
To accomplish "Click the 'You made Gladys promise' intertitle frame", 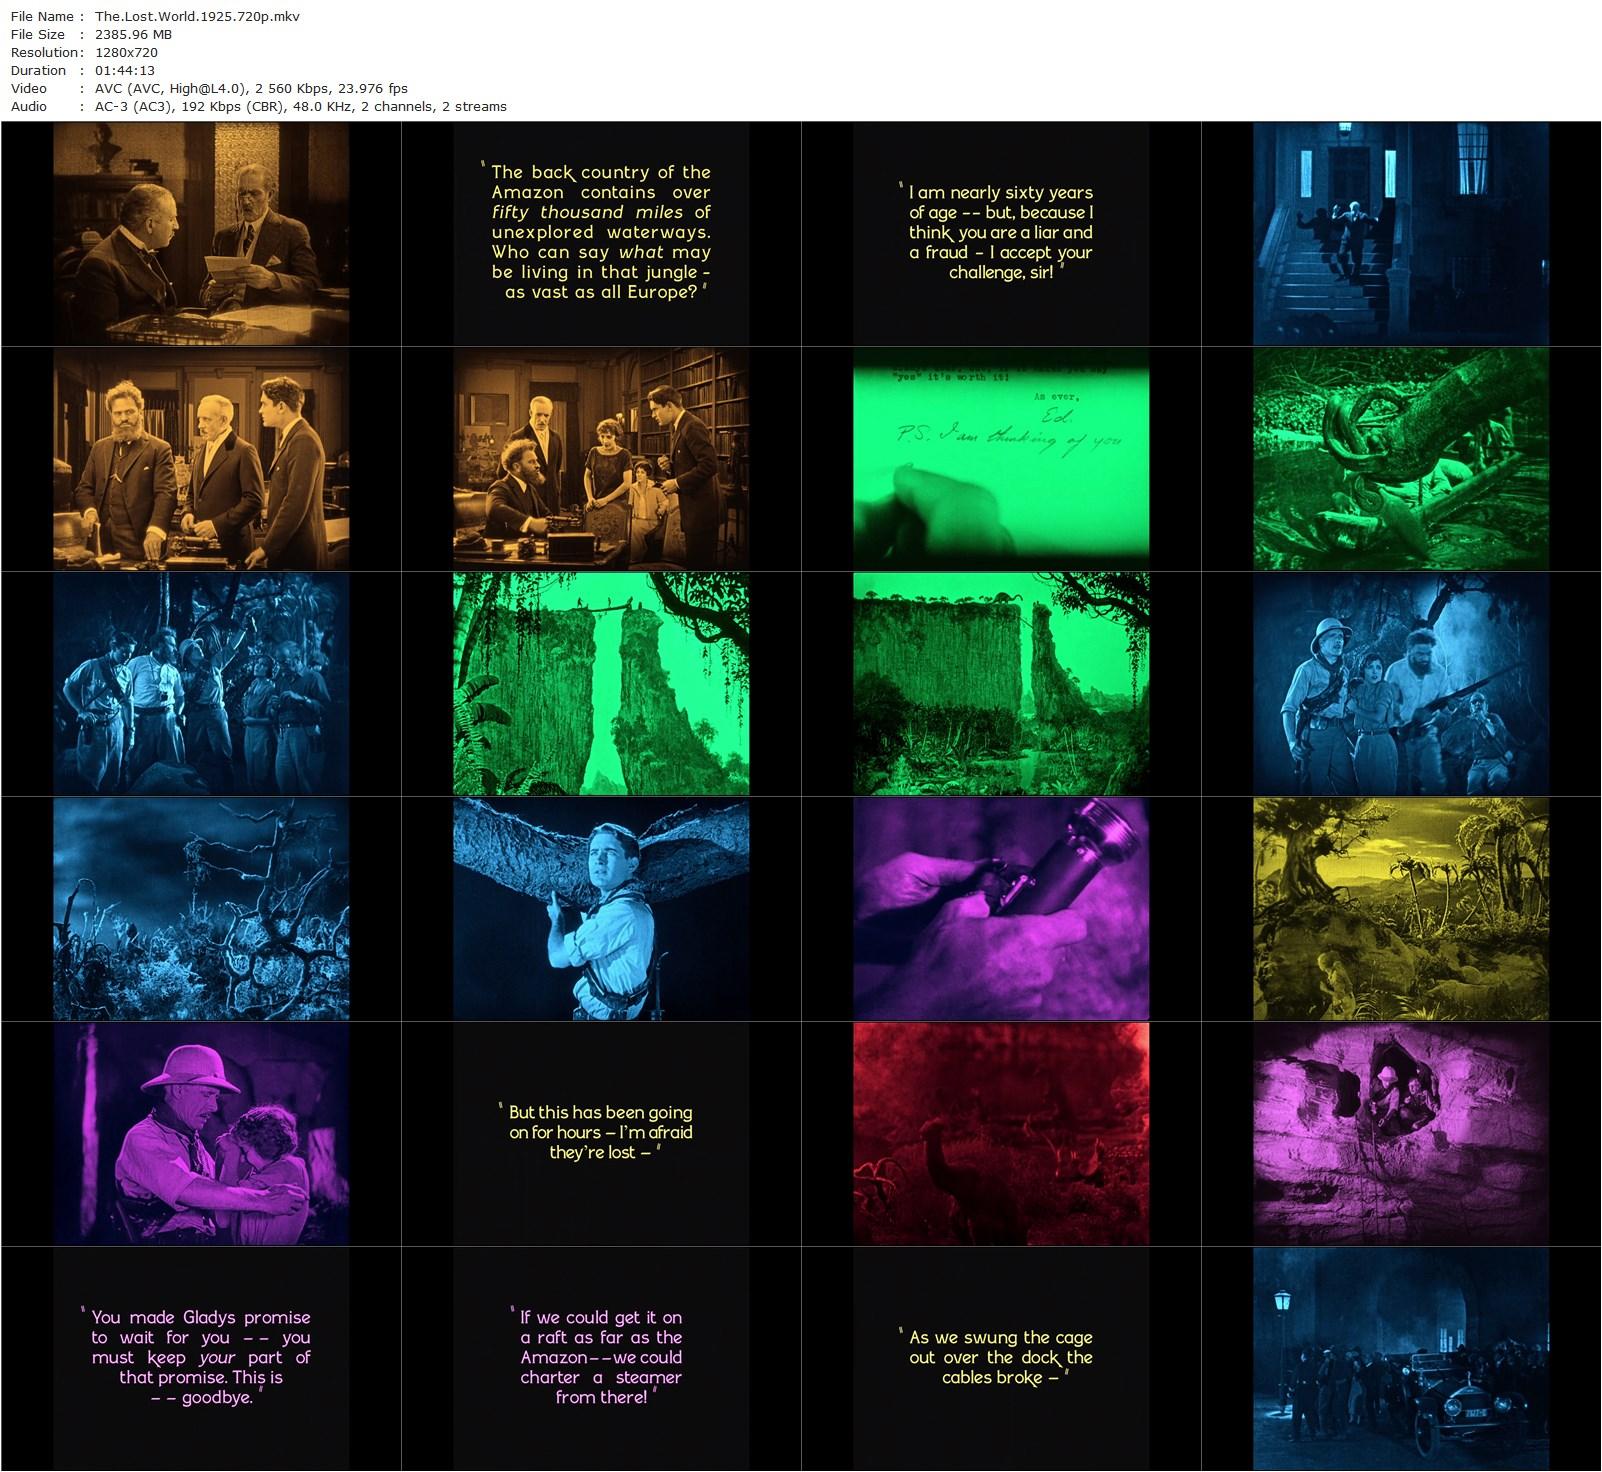I will coord(201,1358).
